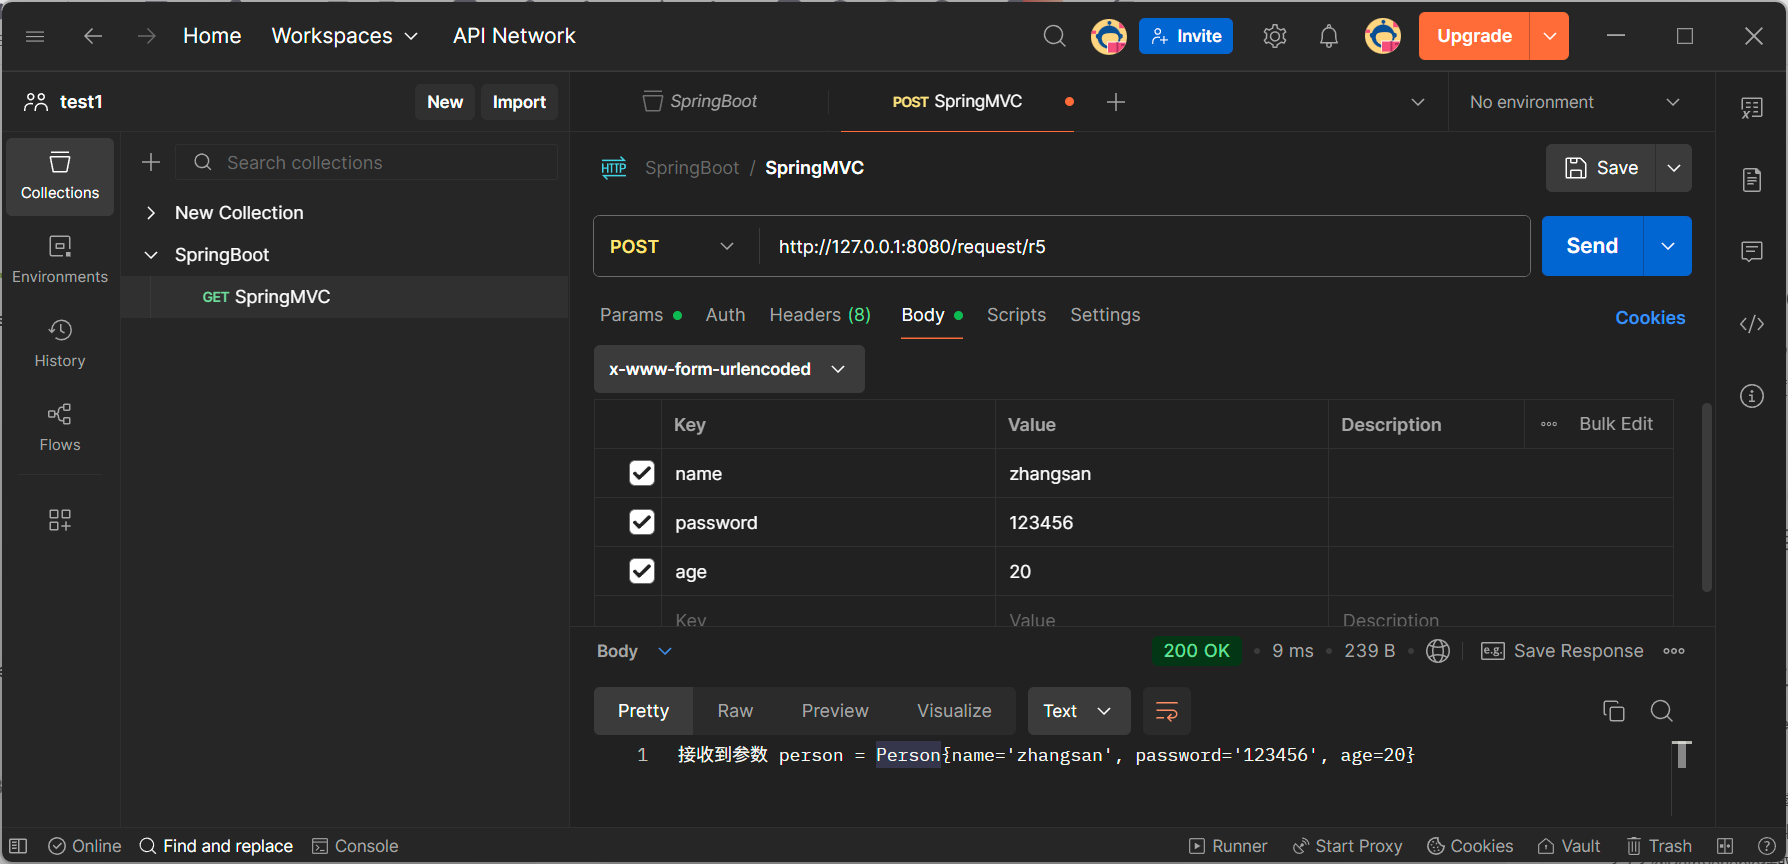Open the Collections sidebar panel
This screenshot has width=1788, height=864.
(x=60, y=176)
